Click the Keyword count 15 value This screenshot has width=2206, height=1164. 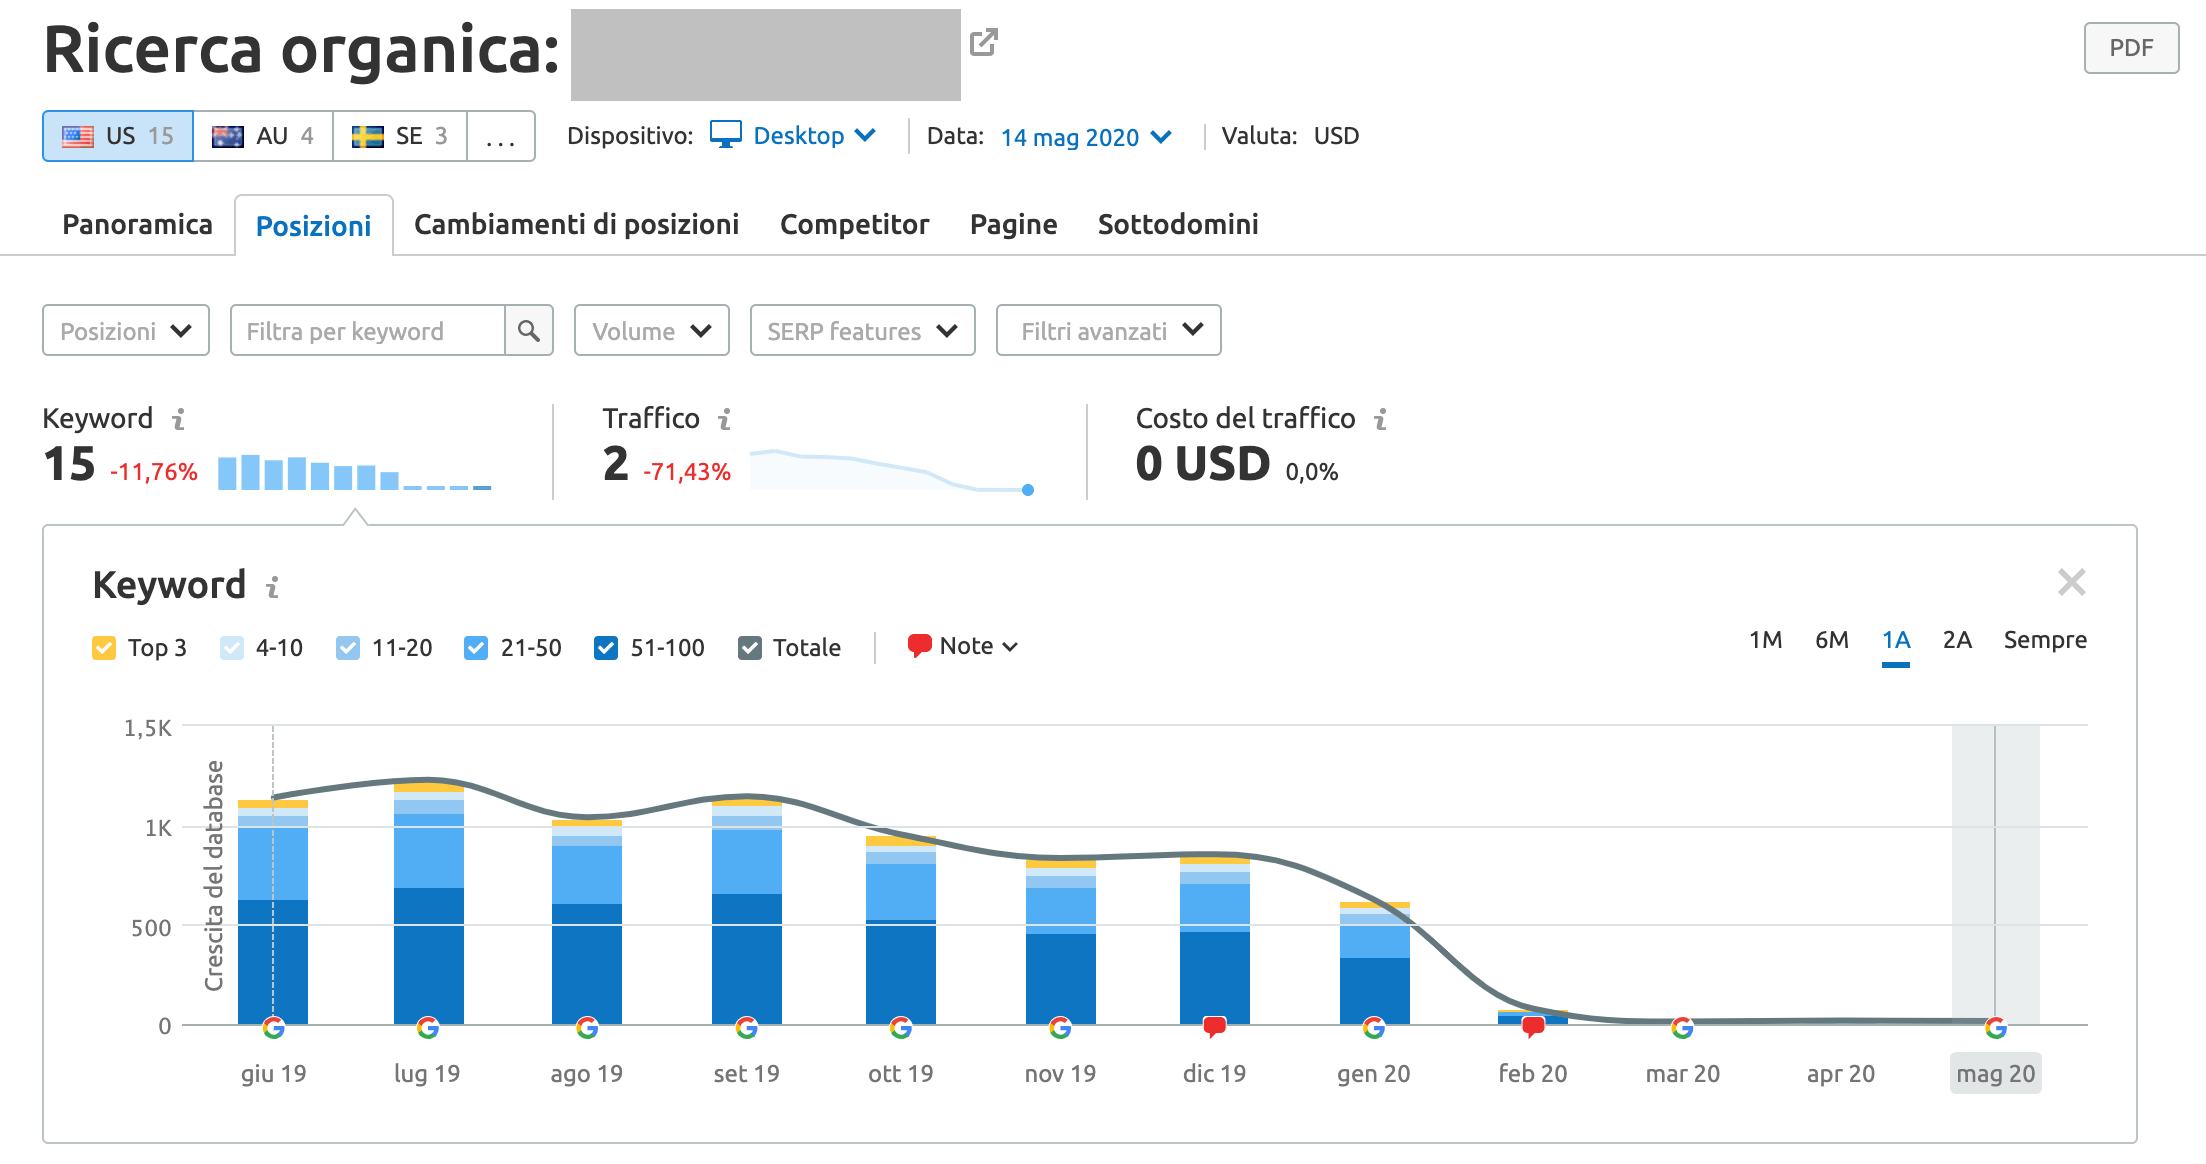(69, 464)
